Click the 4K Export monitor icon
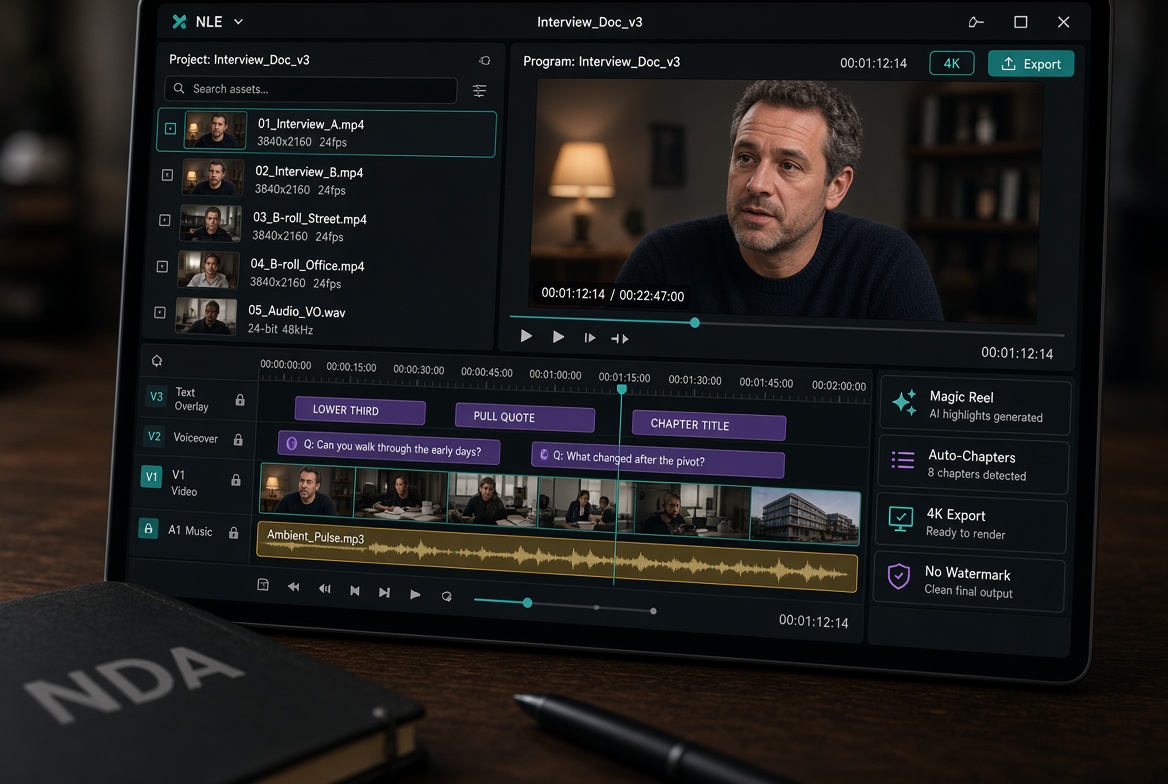 901,519
